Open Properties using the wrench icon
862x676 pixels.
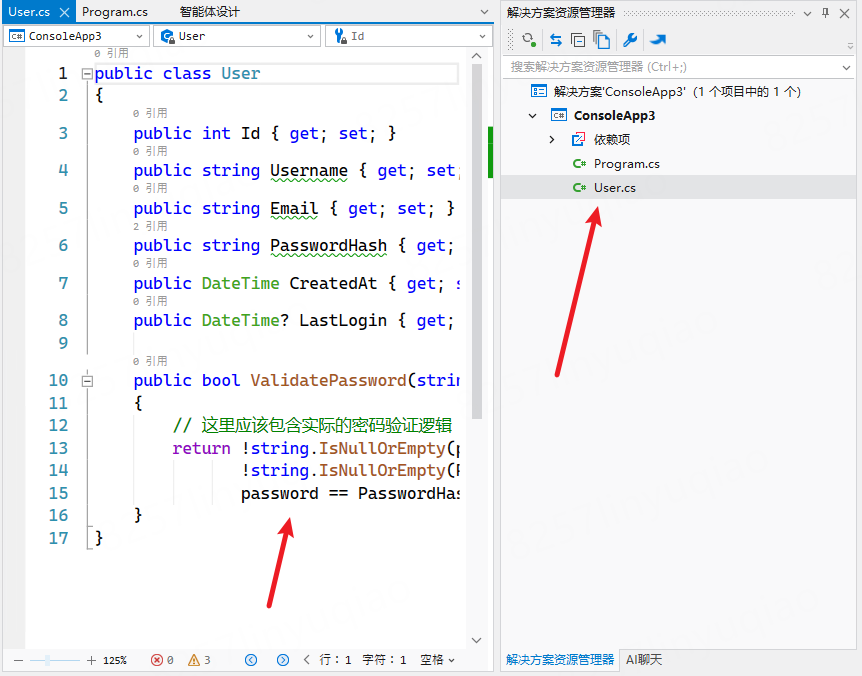coord(630,40)
